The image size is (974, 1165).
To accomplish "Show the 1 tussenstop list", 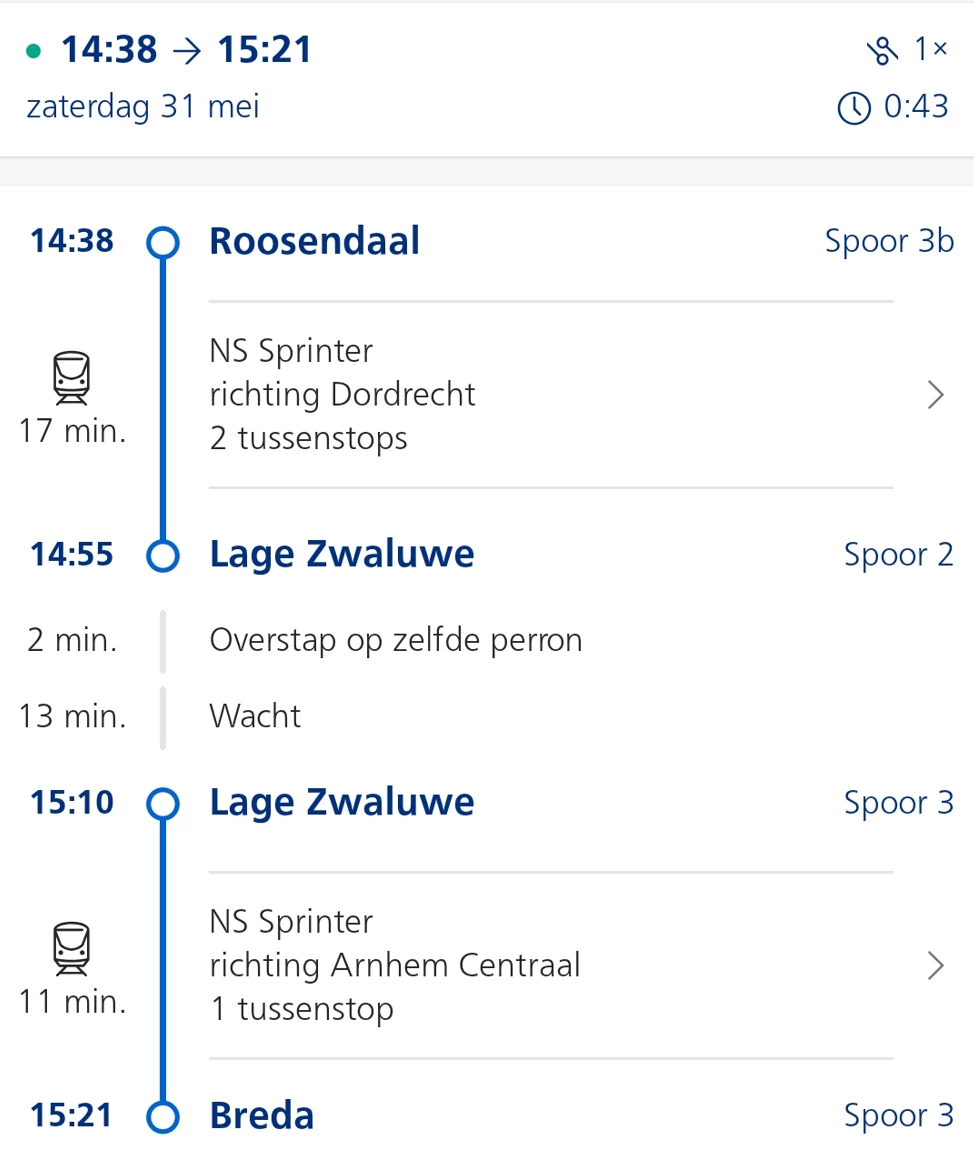I will (301, 1009).
